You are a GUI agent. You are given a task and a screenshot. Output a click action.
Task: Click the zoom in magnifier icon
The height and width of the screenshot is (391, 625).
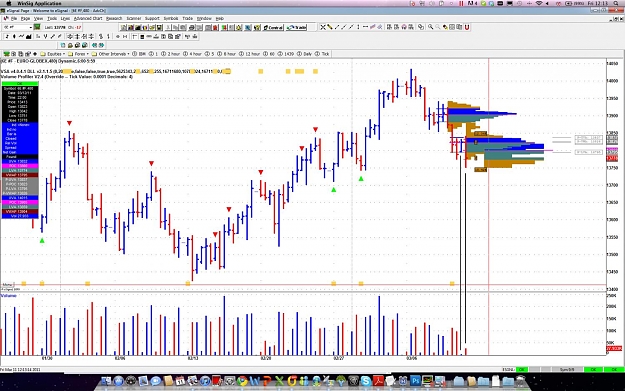pos(430,27)
